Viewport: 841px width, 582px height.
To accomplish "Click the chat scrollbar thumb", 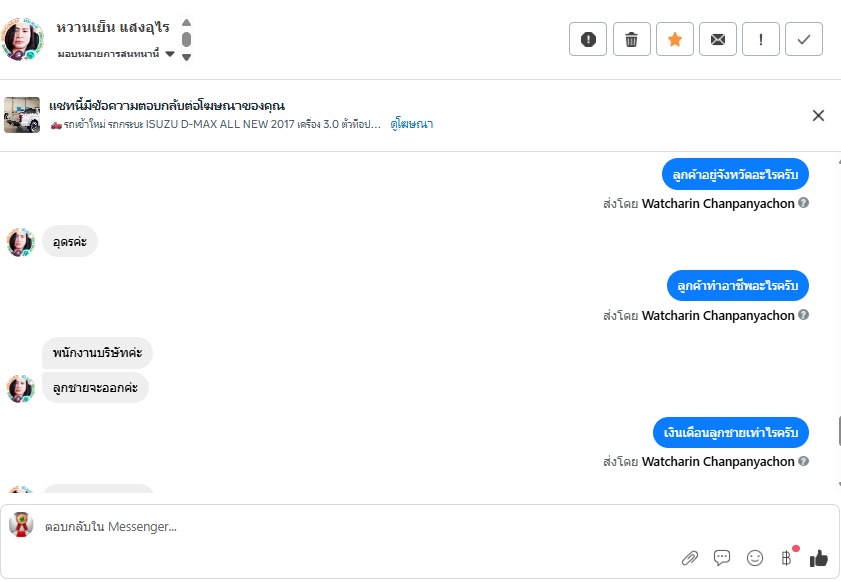I will 839,431.
